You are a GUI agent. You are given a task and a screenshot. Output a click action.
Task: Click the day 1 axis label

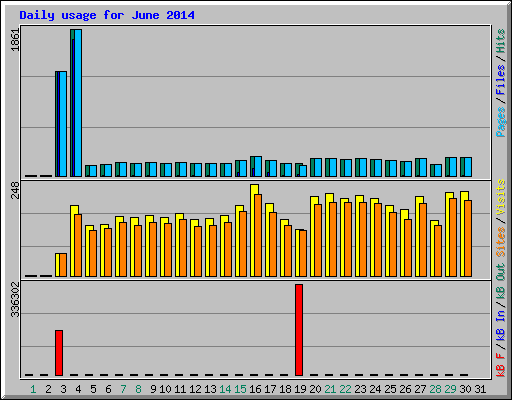(33, 389)
